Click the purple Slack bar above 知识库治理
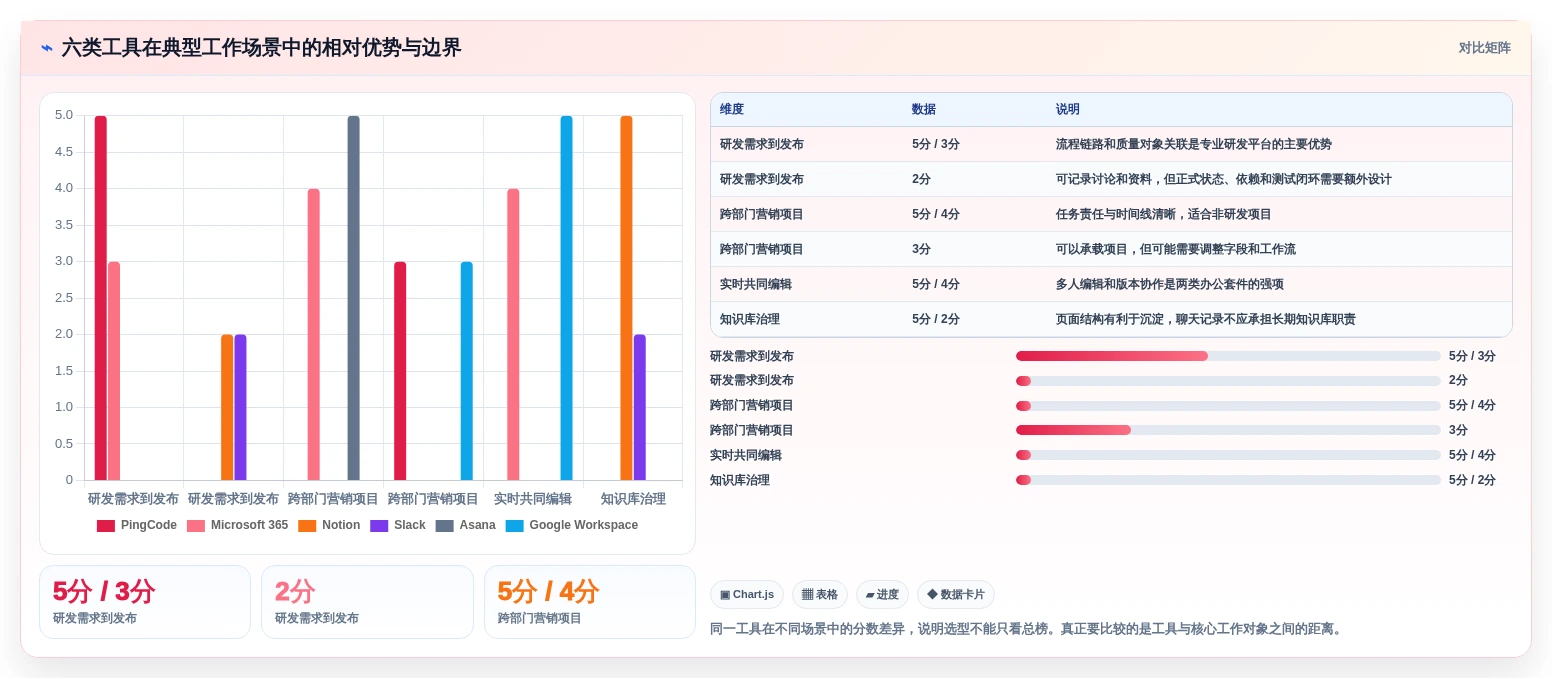The width and height of the screenshot is (1552, 678). click(640, 407)
